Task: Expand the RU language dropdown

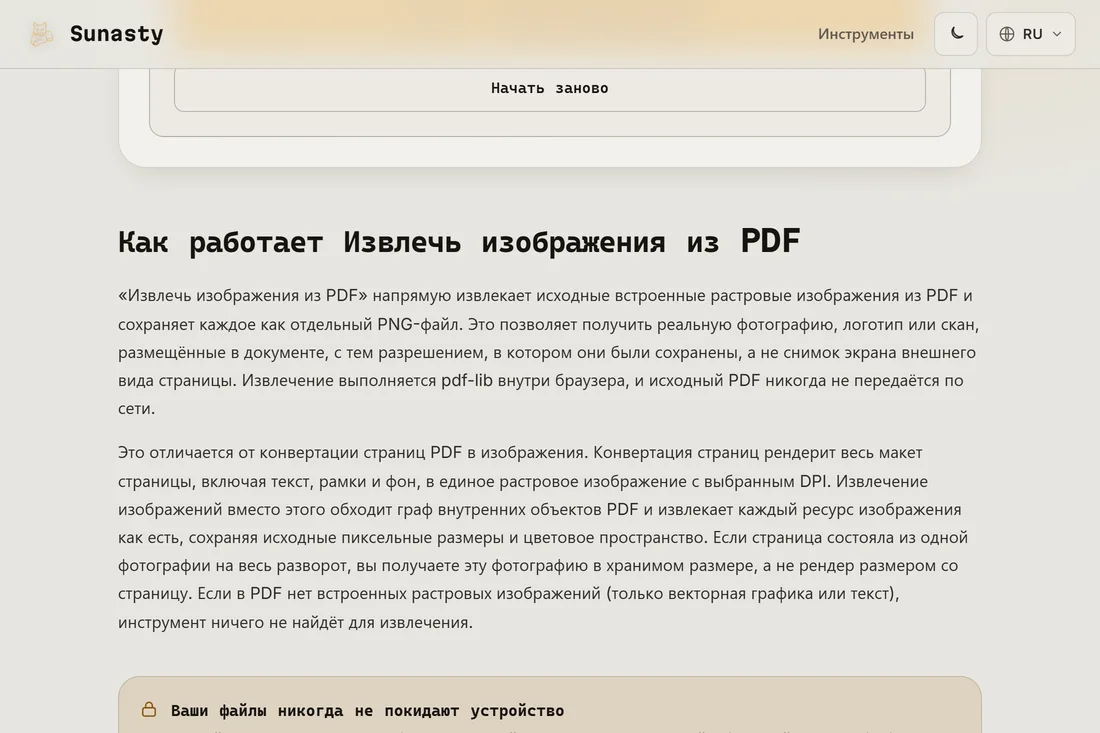Action: click(x=1031, y=34)
